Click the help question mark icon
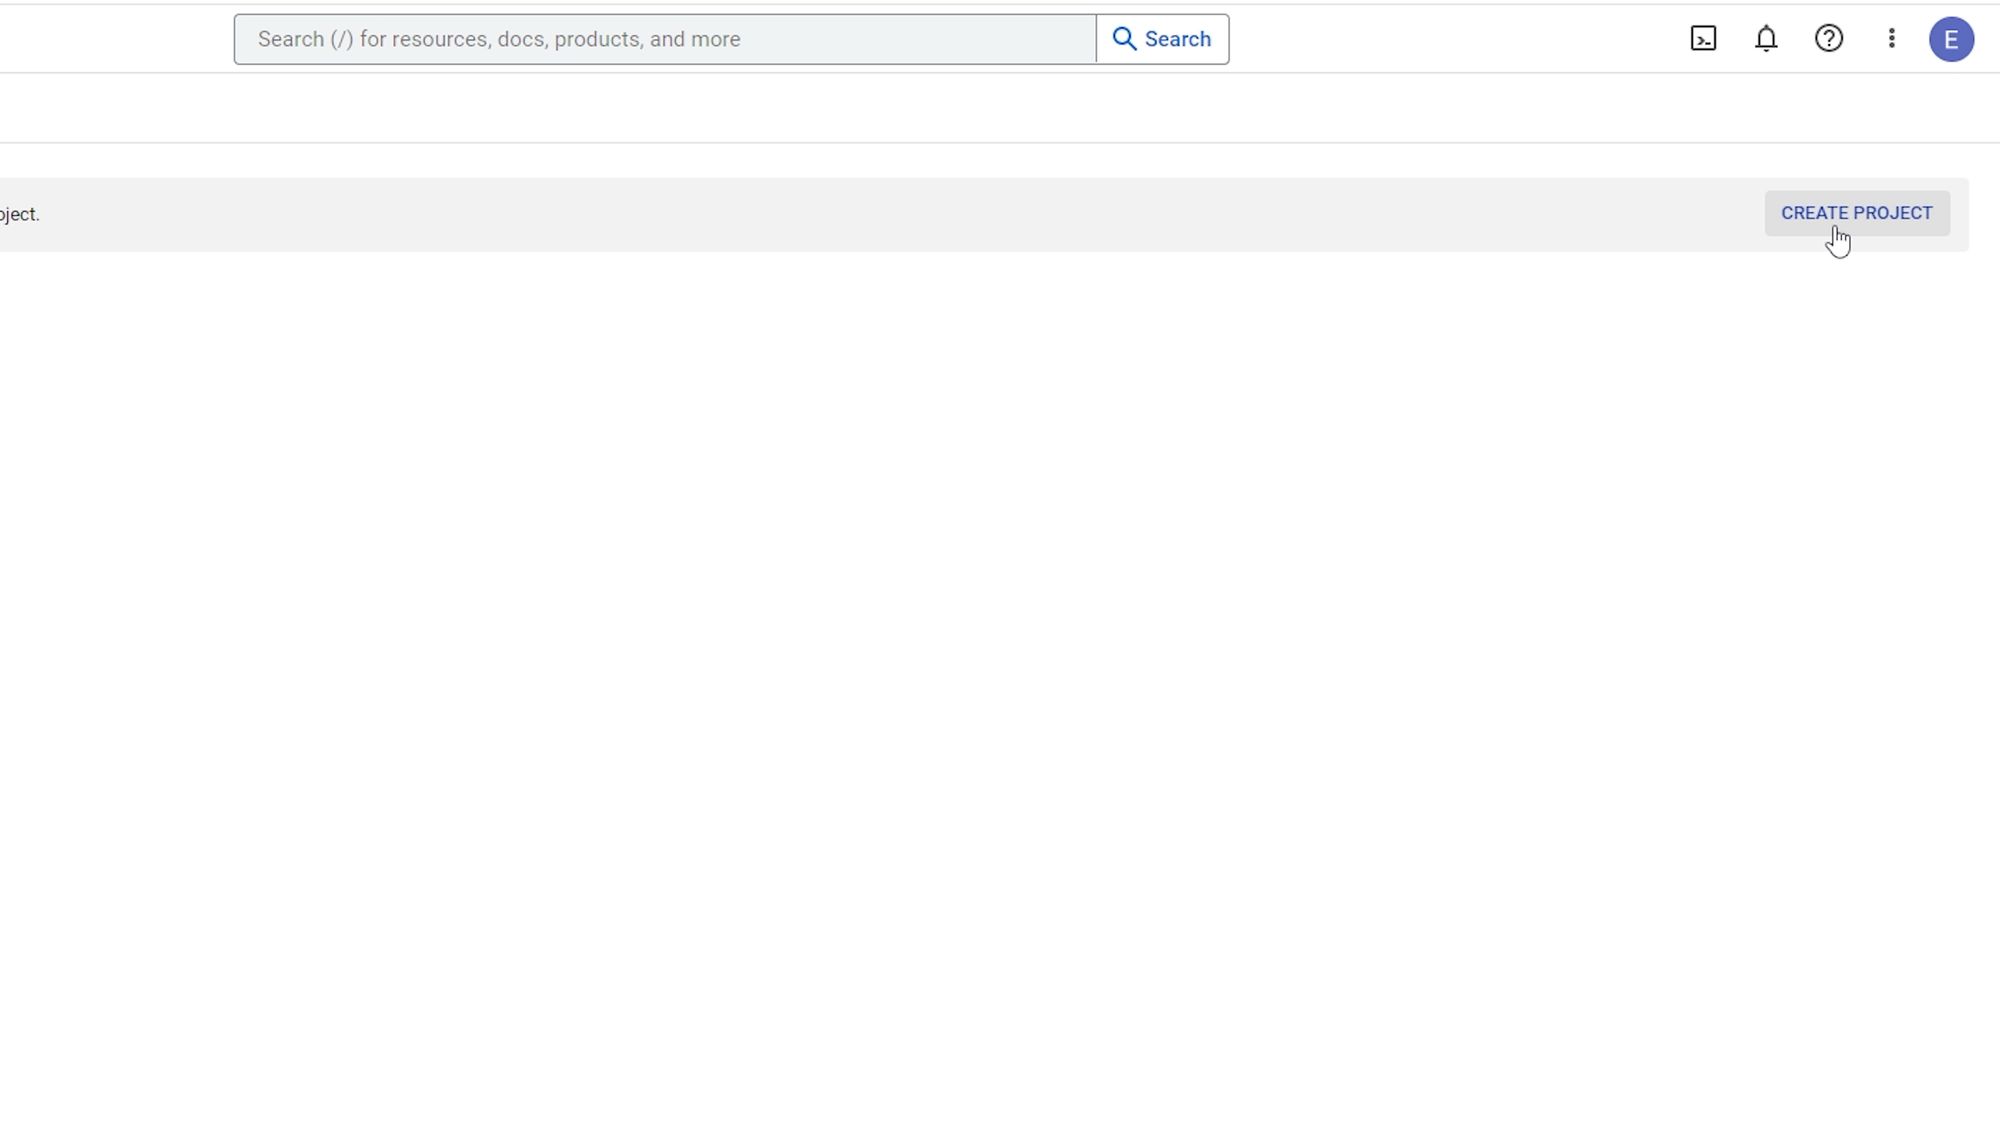This screenshot has height=1125, width=2000. [x=1830, y=38]
